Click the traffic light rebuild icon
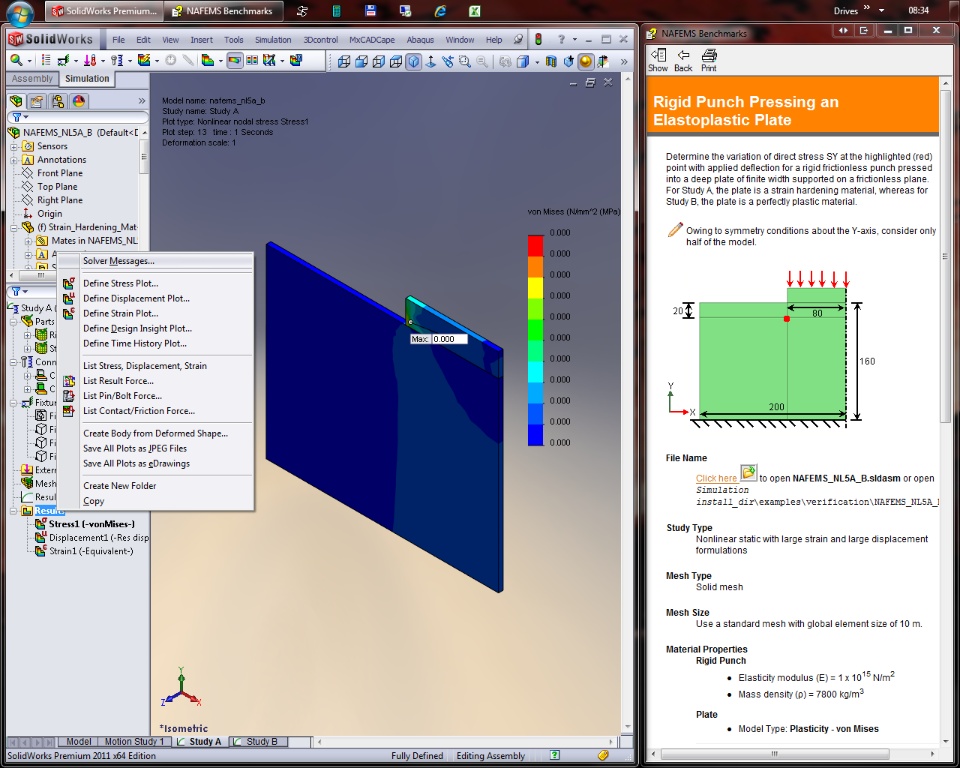This screenshot has width=960, height=768. click(538, 40)
